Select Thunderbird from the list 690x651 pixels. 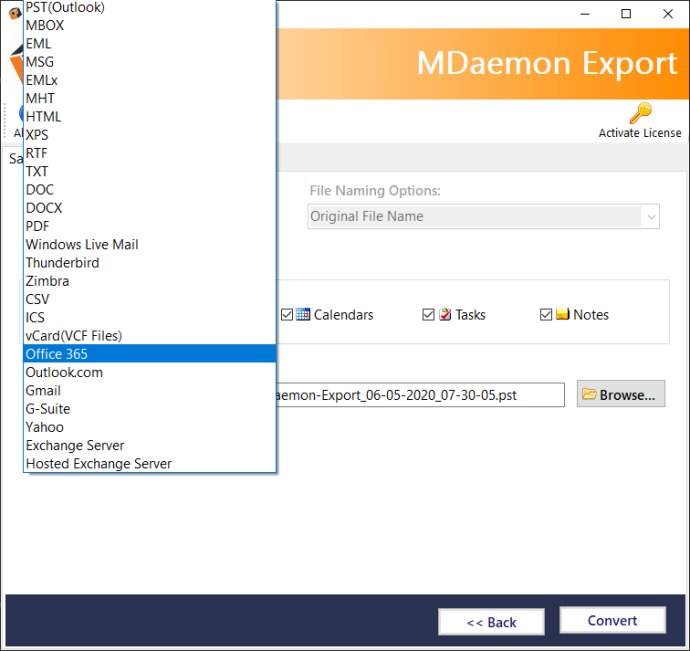150,263
